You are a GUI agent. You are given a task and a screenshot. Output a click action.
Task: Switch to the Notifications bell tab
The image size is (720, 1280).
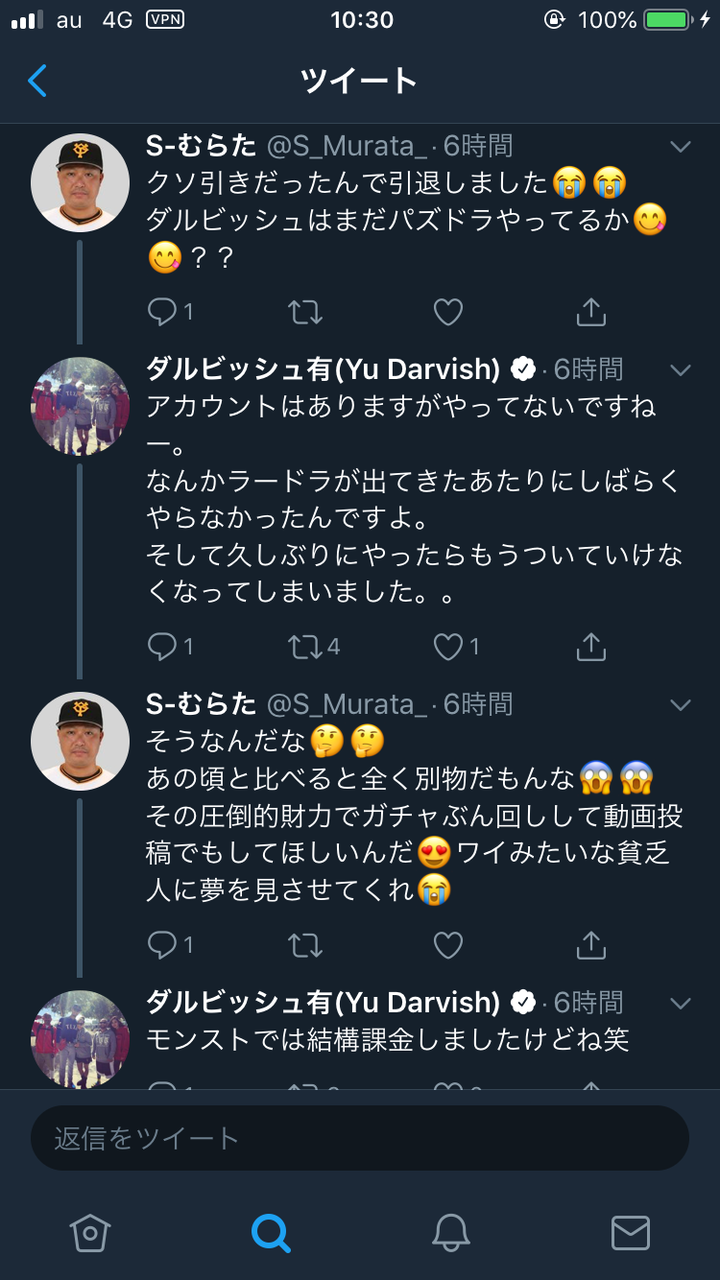(451, 1233)
